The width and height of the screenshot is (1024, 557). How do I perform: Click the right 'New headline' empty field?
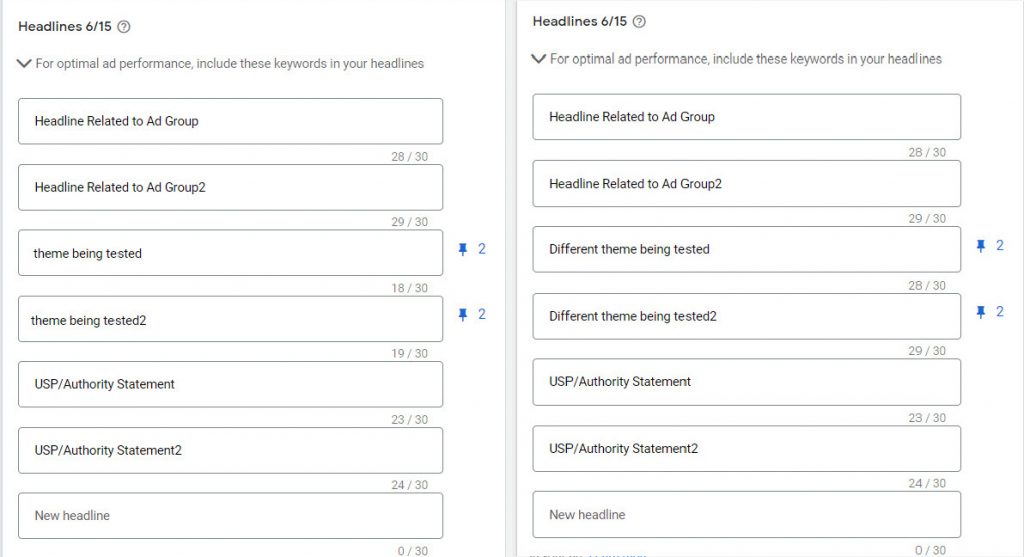[746, 515]
